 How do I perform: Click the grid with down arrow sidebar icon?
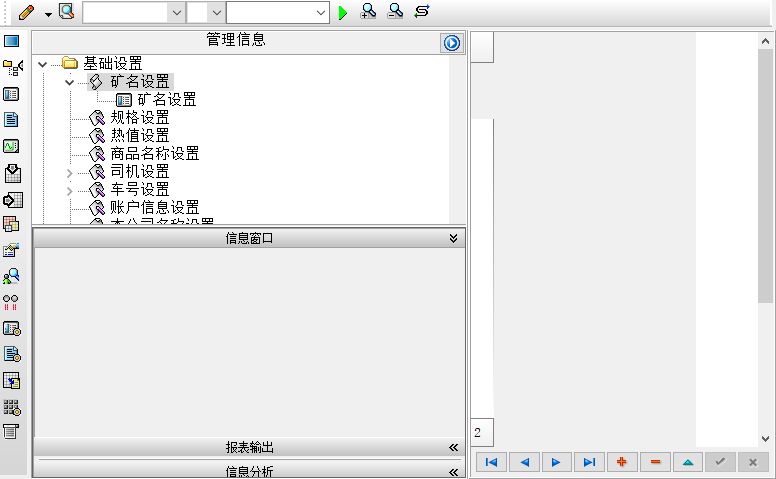coord(12,173)
